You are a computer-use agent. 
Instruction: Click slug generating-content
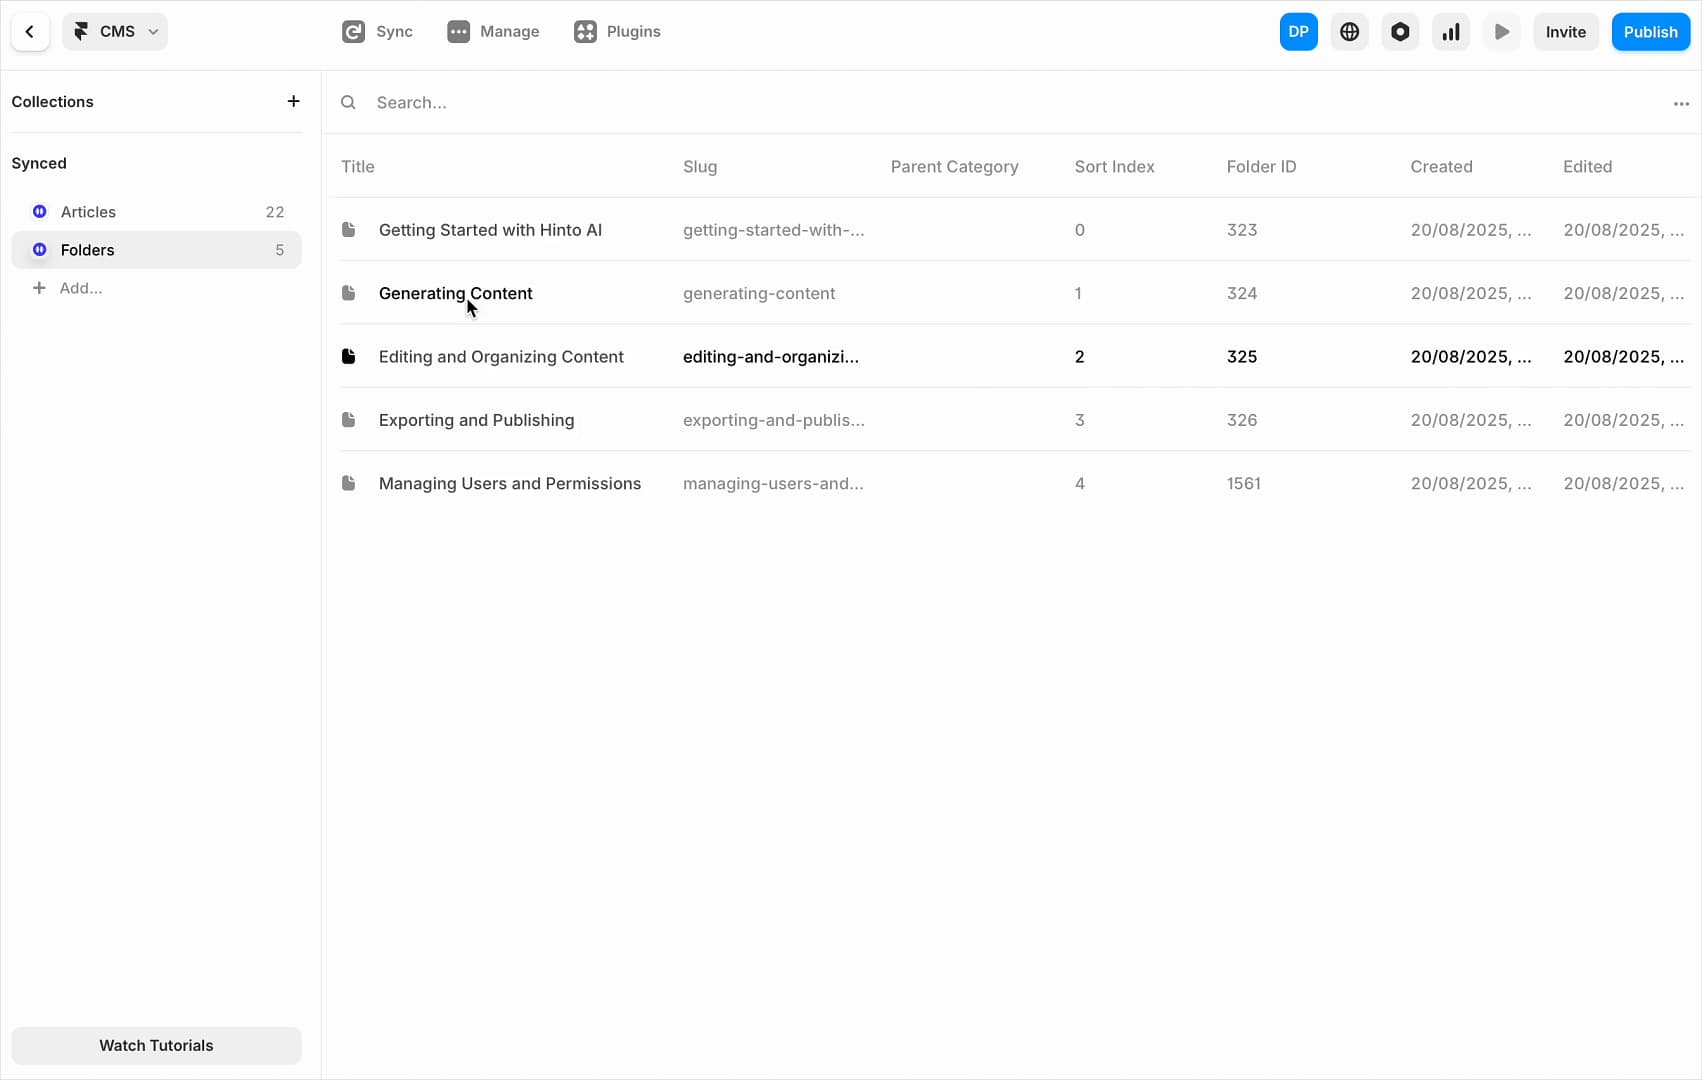pos(759,293)
